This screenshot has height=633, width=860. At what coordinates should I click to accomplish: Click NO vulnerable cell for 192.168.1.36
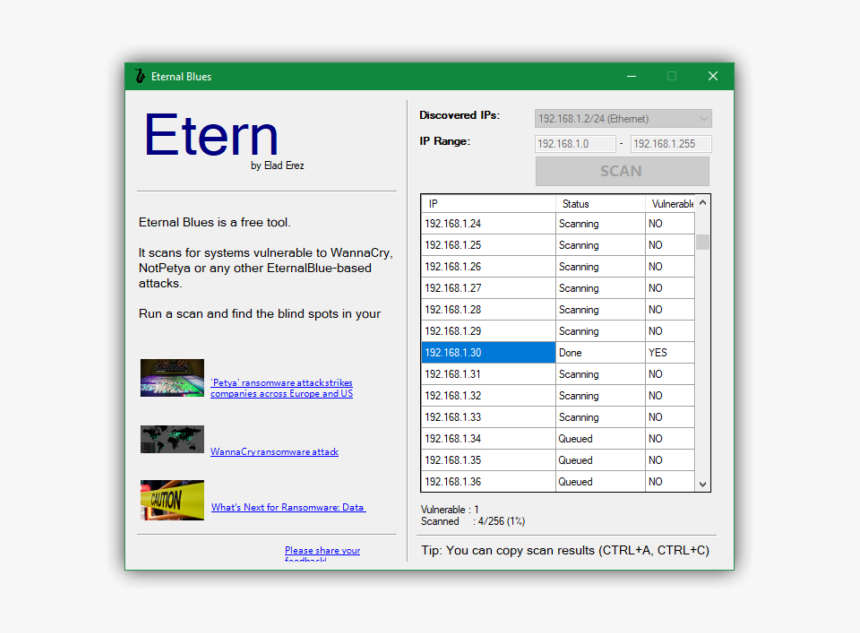(x=670, y=482)
